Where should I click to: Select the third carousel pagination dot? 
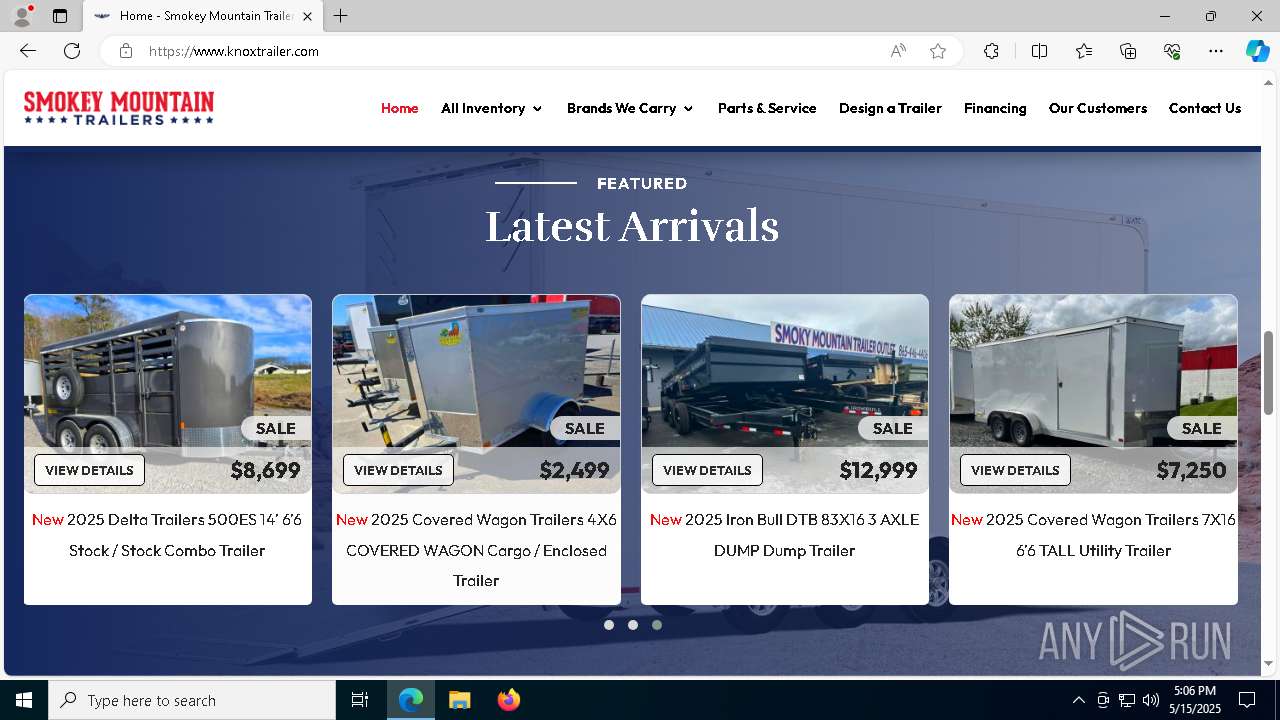(657, 625)
